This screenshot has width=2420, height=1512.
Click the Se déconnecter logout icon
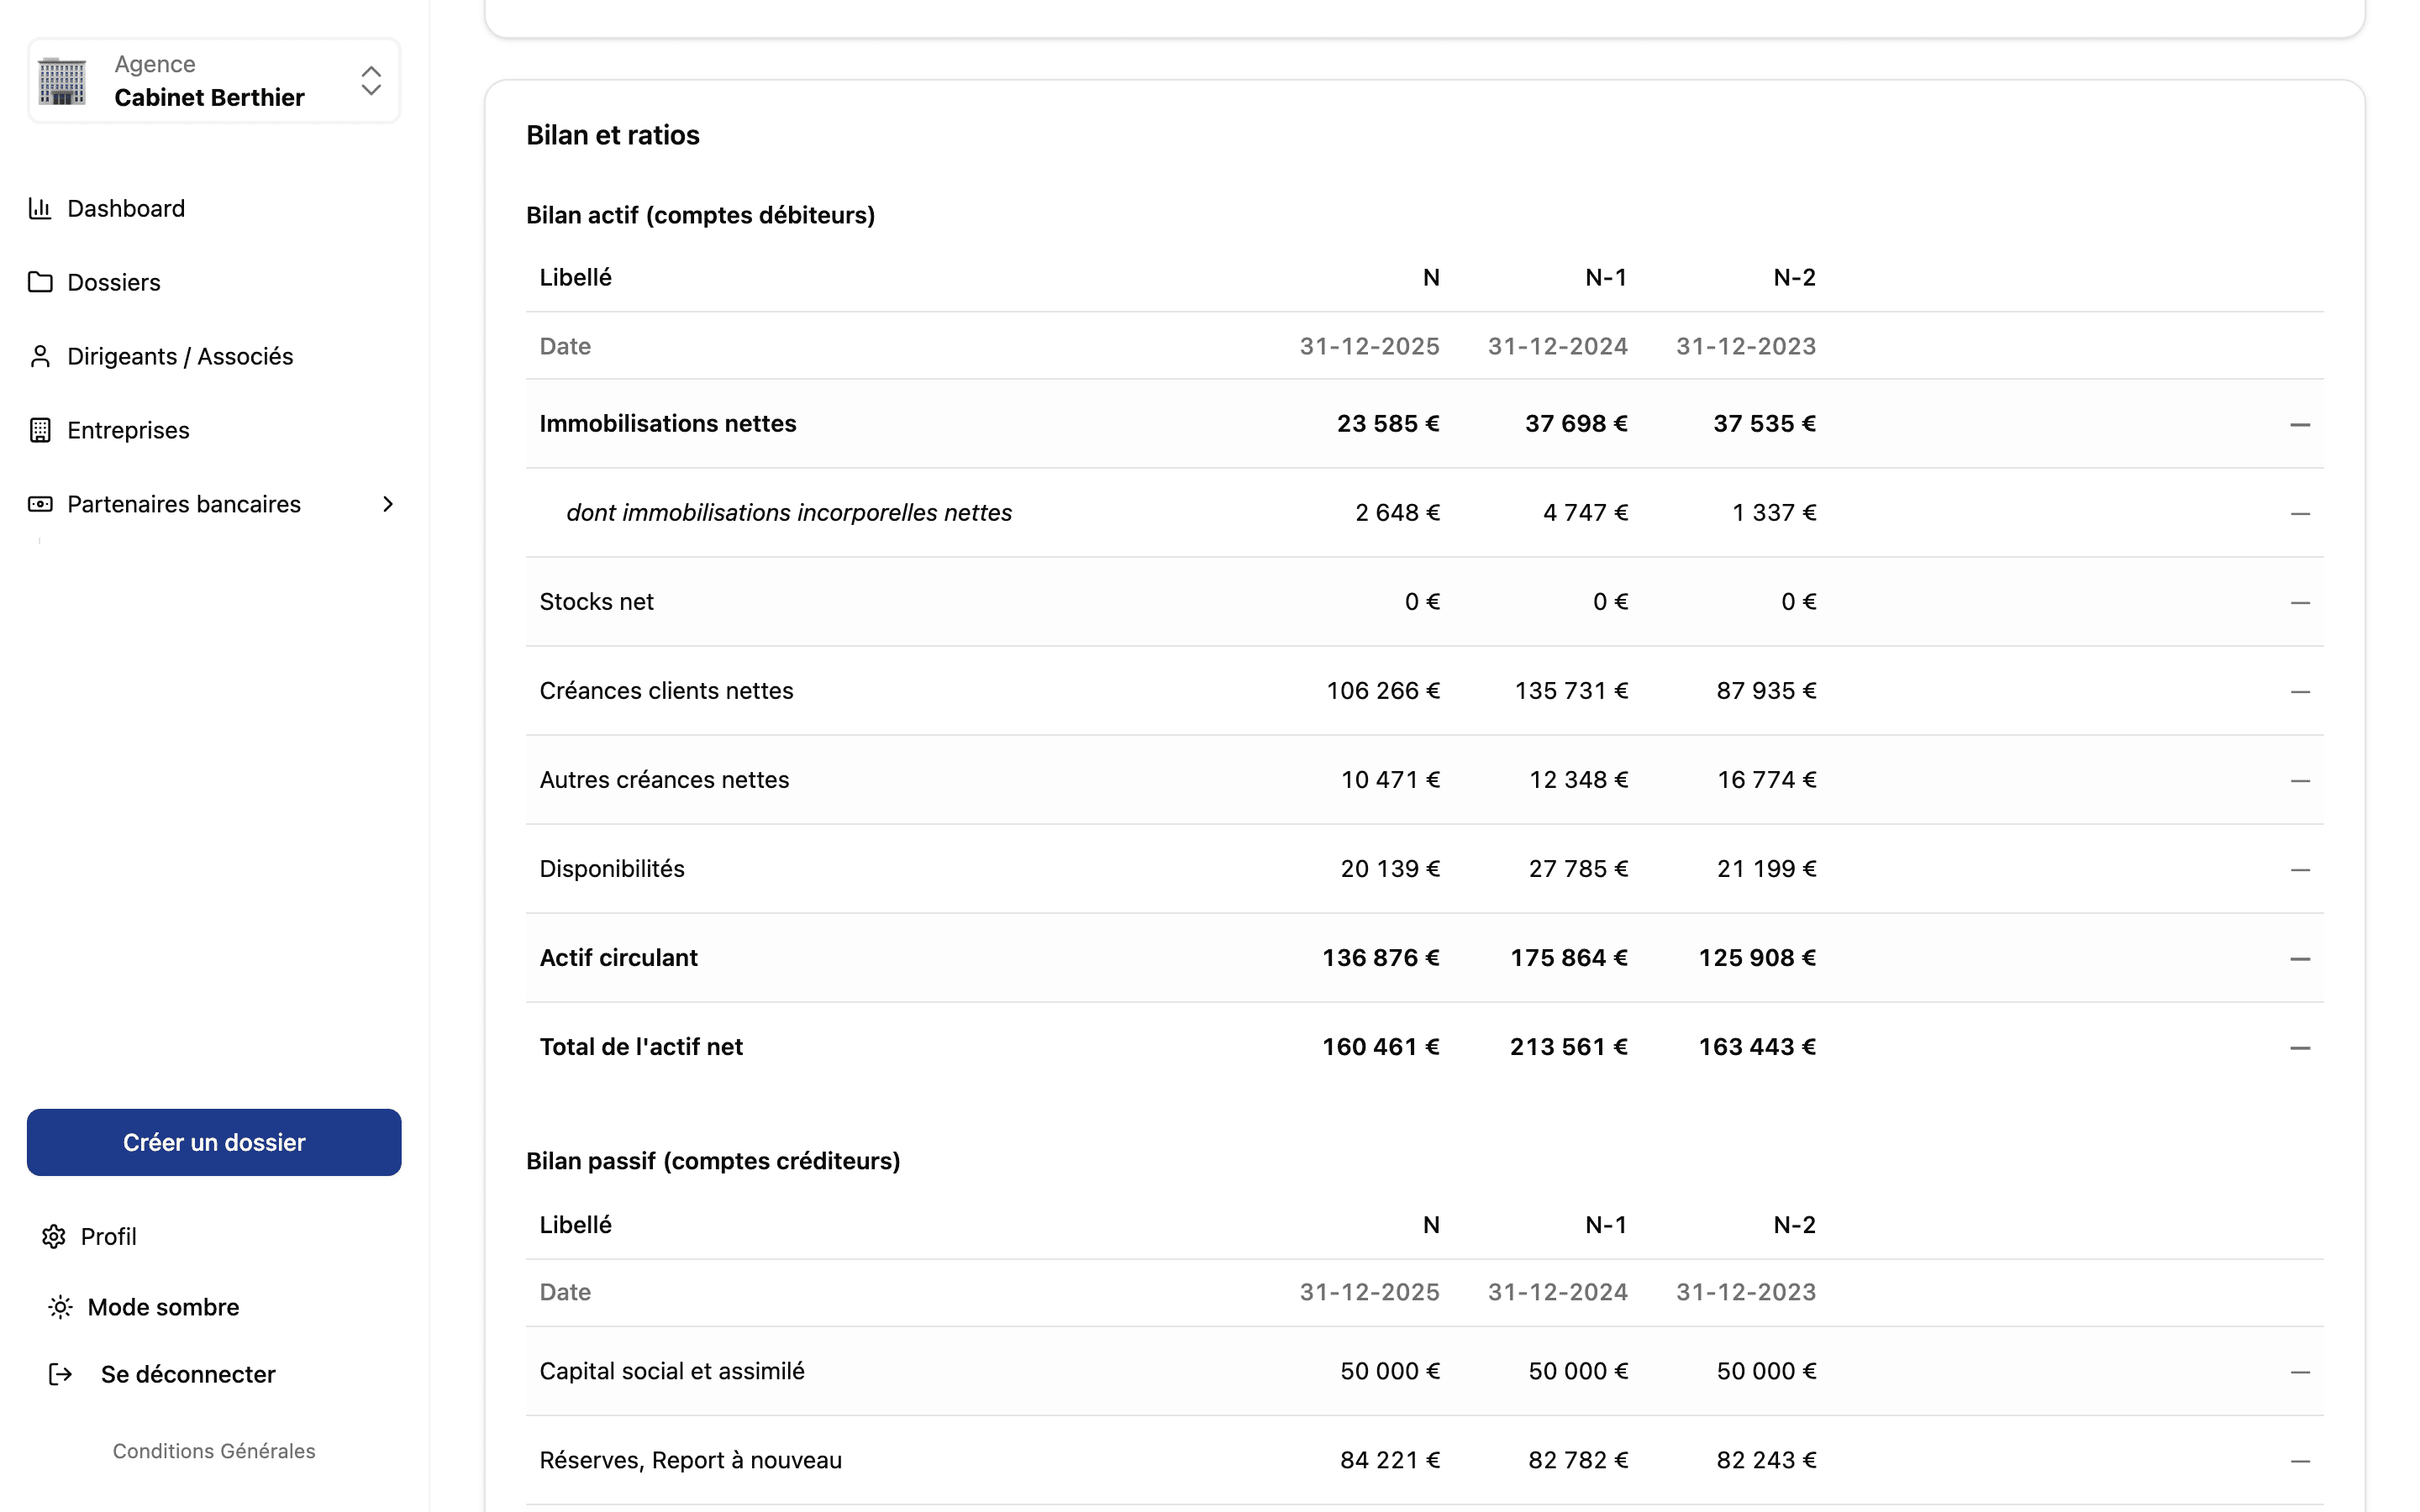[x=60, y=1374]
